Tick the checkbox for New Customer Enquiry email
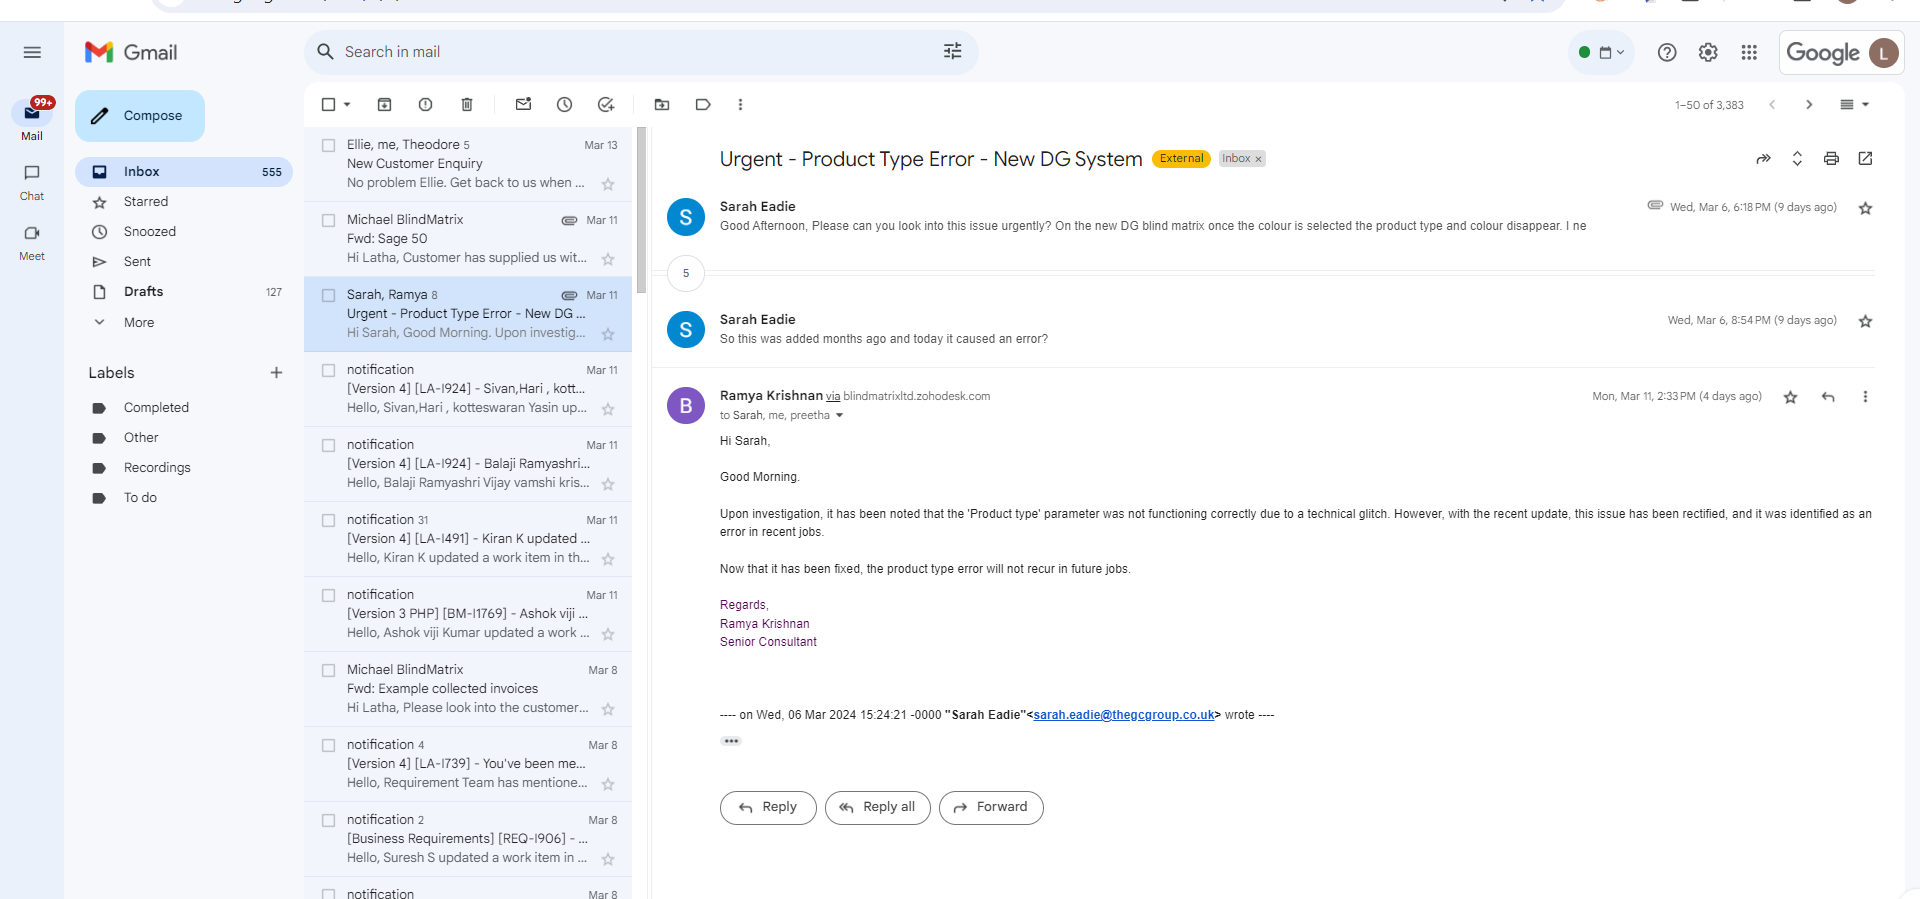Image resolution: width=1920 pixels, height=899 pixels. tap(328, 146)
